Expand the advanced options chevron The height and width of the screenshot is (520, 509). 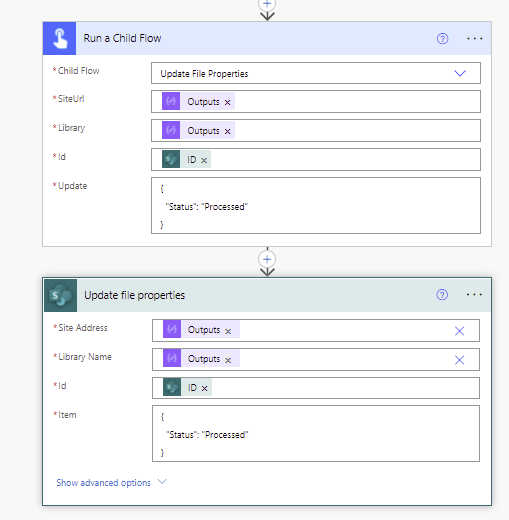162,482
